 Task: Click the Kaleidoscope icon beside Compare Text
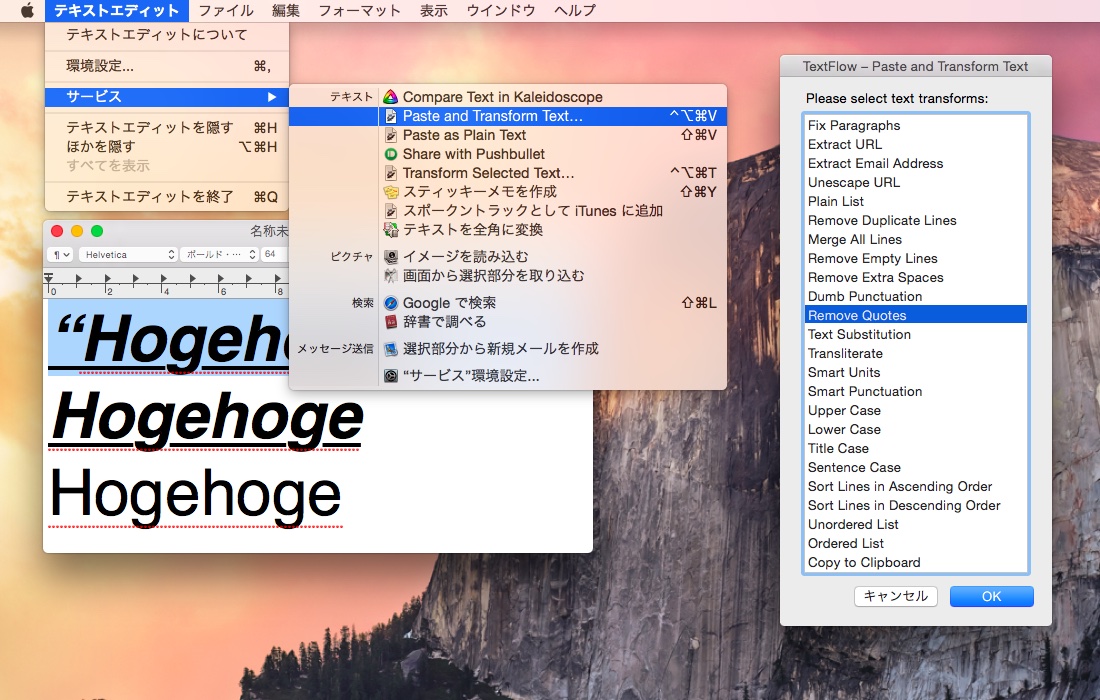[x=391, y=97]
